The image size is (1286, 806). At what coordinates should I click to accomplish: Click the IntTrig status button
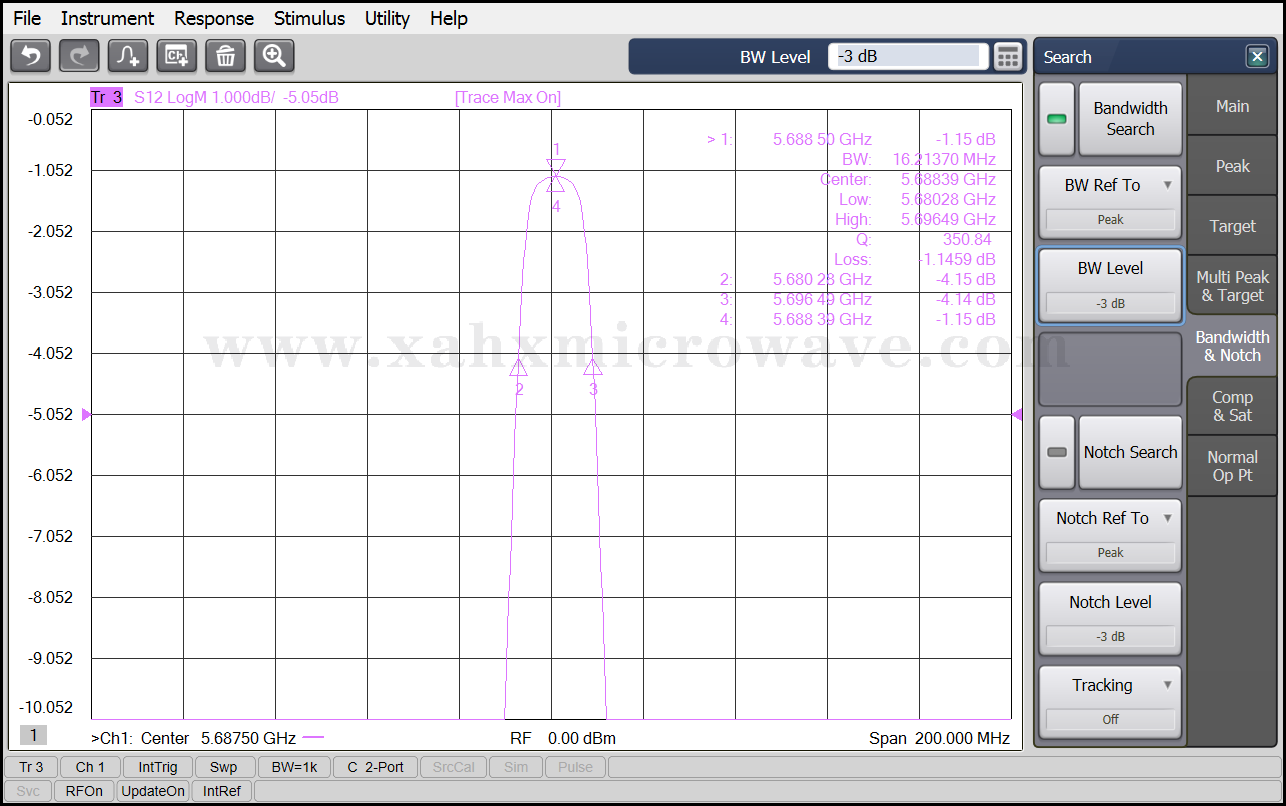pos(158,767)
